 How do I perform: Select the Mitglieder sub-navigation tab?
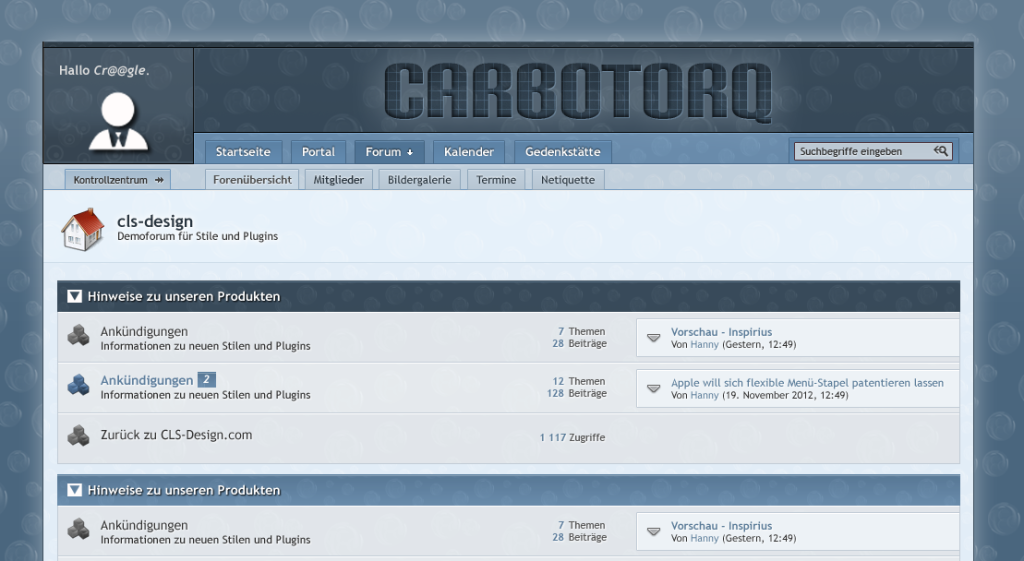click(338, 180)
